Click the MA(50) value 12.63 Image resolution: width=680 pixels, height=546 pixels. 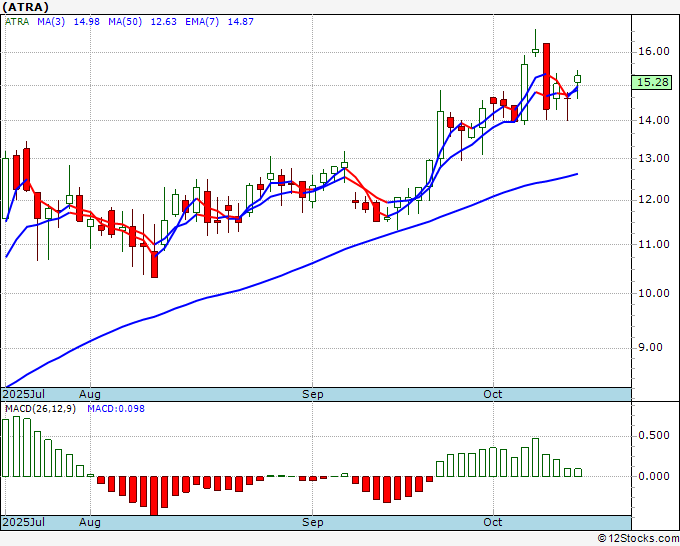(x=163, y=22)
